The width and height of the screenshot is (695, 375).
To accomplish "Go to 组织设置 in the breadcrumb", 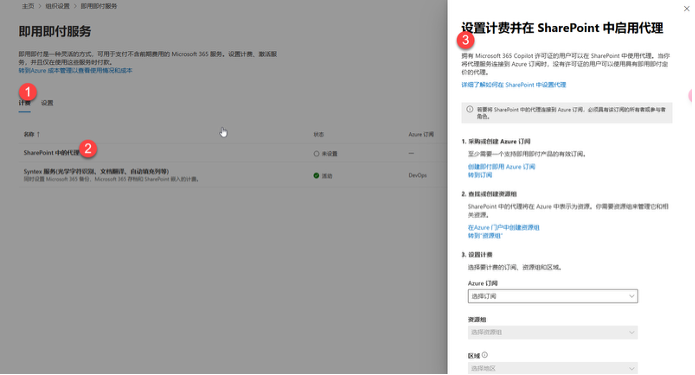I will pyautogui.click(x=57, y=6).
